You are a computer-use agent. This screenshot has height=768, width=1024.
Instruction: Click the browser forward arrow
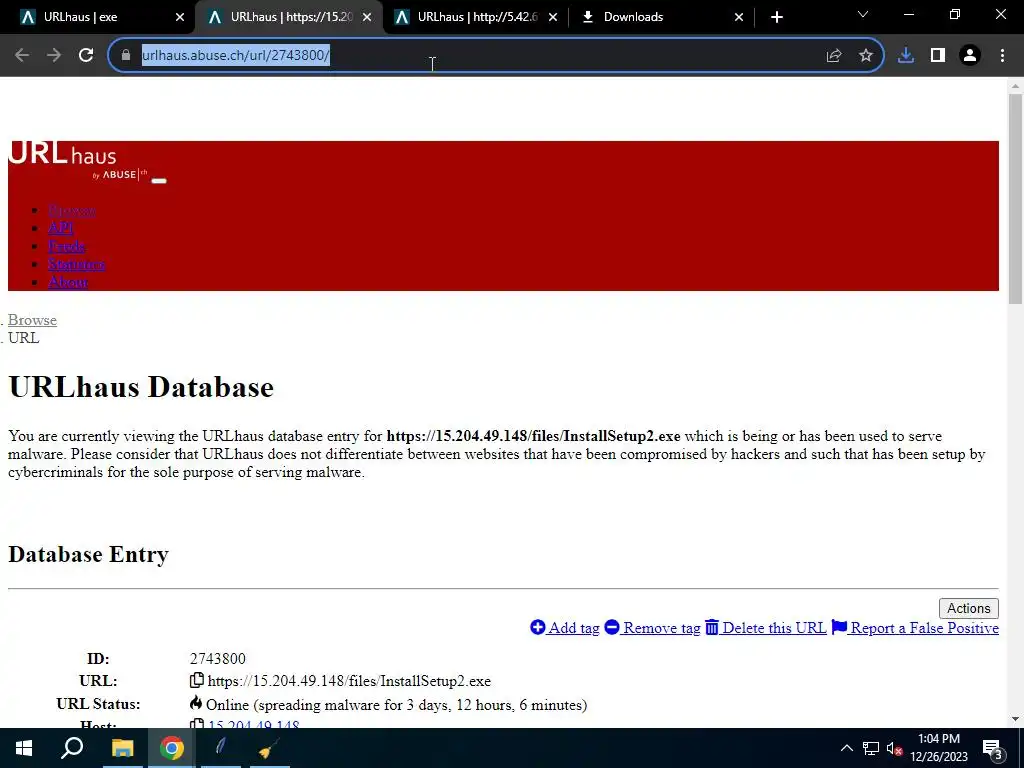(x=54, y=56)
